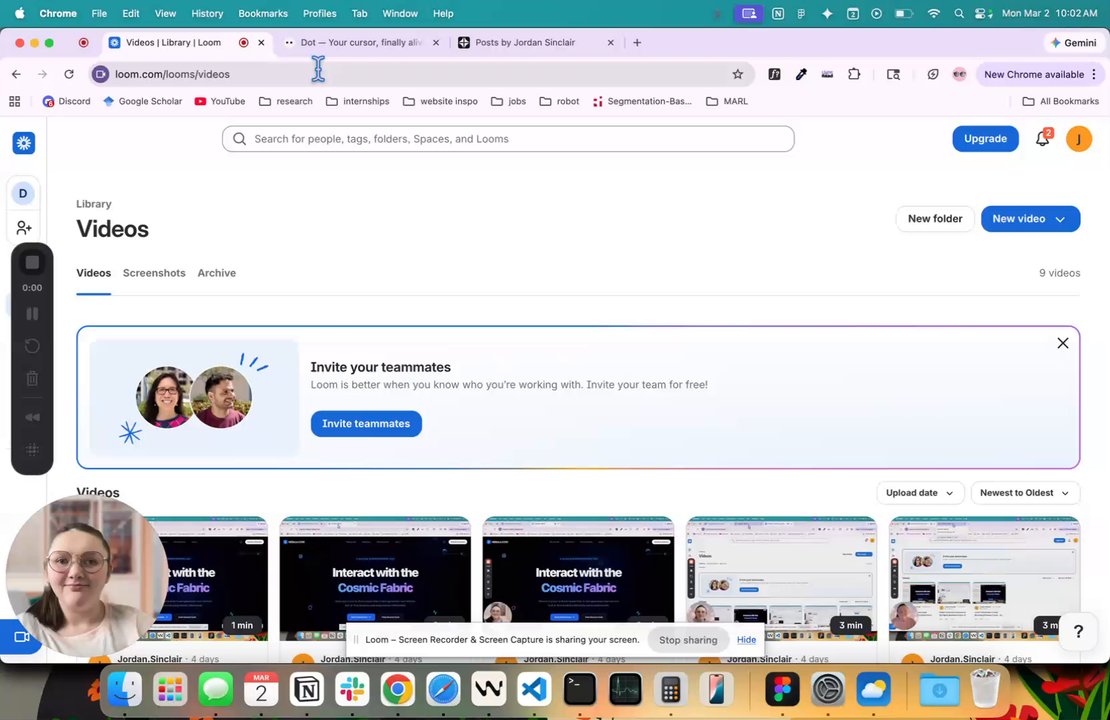Screen dimensions: 1110x720
Task: Click the Loom home logo icon
Action: click(x=23, y=143)
